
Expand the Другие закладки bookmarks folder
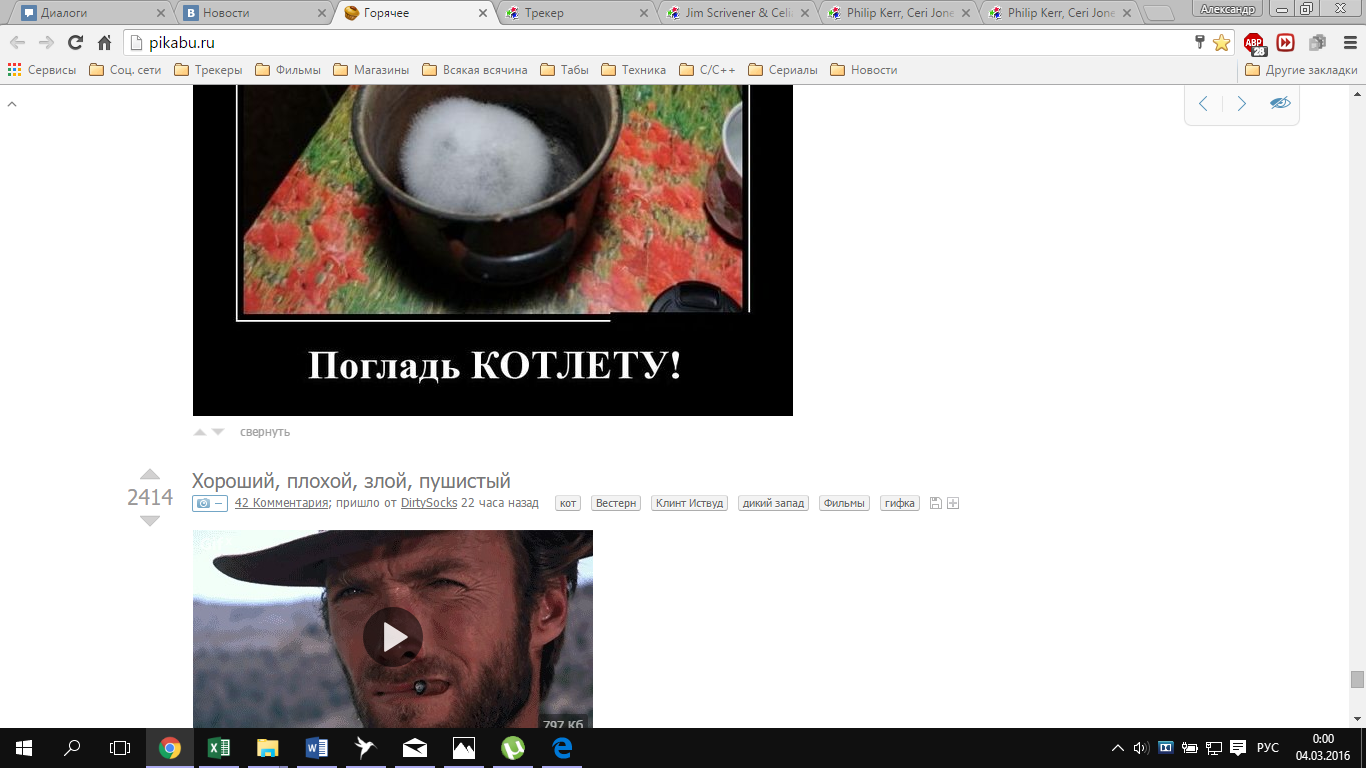1301,70
